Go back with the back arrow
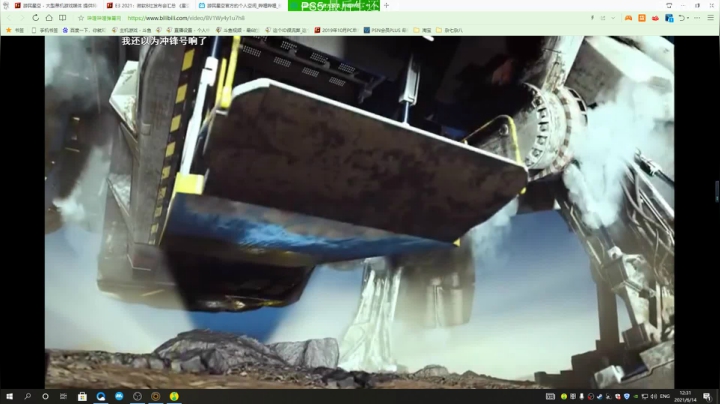This screenshot has width=720, height=404. (9, 18)
